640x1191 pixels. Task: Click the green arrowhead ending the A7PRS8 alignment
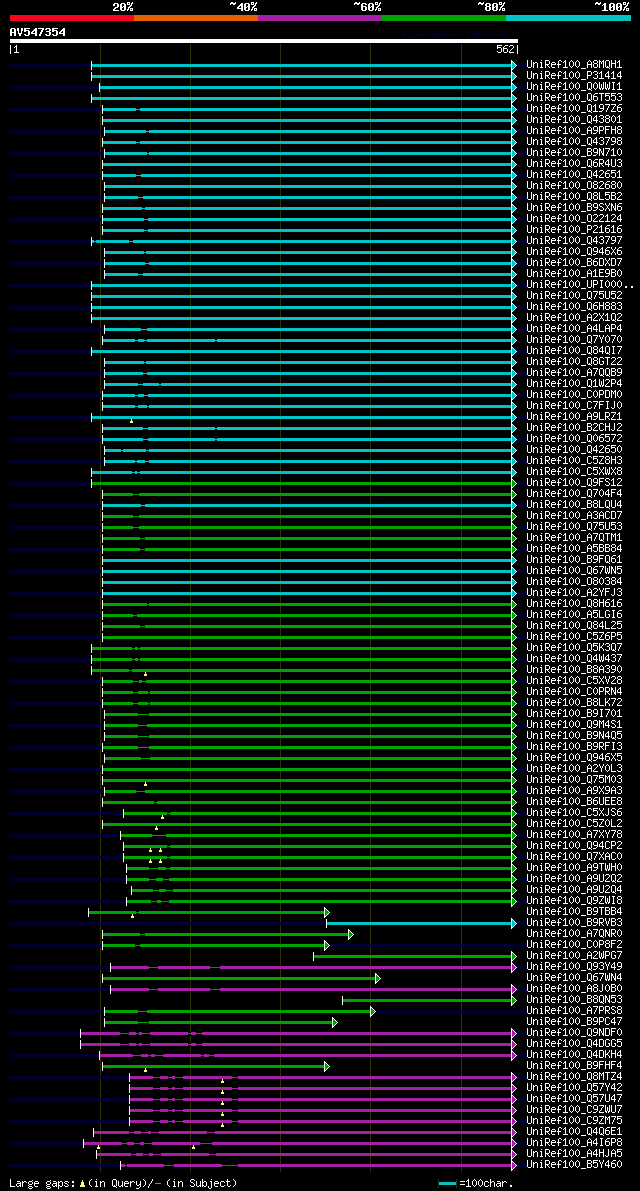(x=373, y=1011)
